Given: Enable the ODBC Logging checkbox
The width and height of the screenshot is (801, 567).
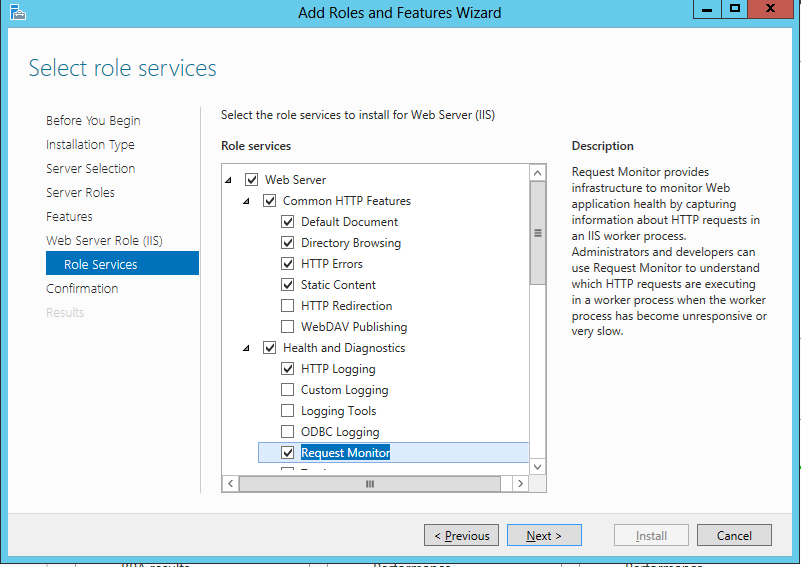Looking at the screenshot, I should 288,432.
